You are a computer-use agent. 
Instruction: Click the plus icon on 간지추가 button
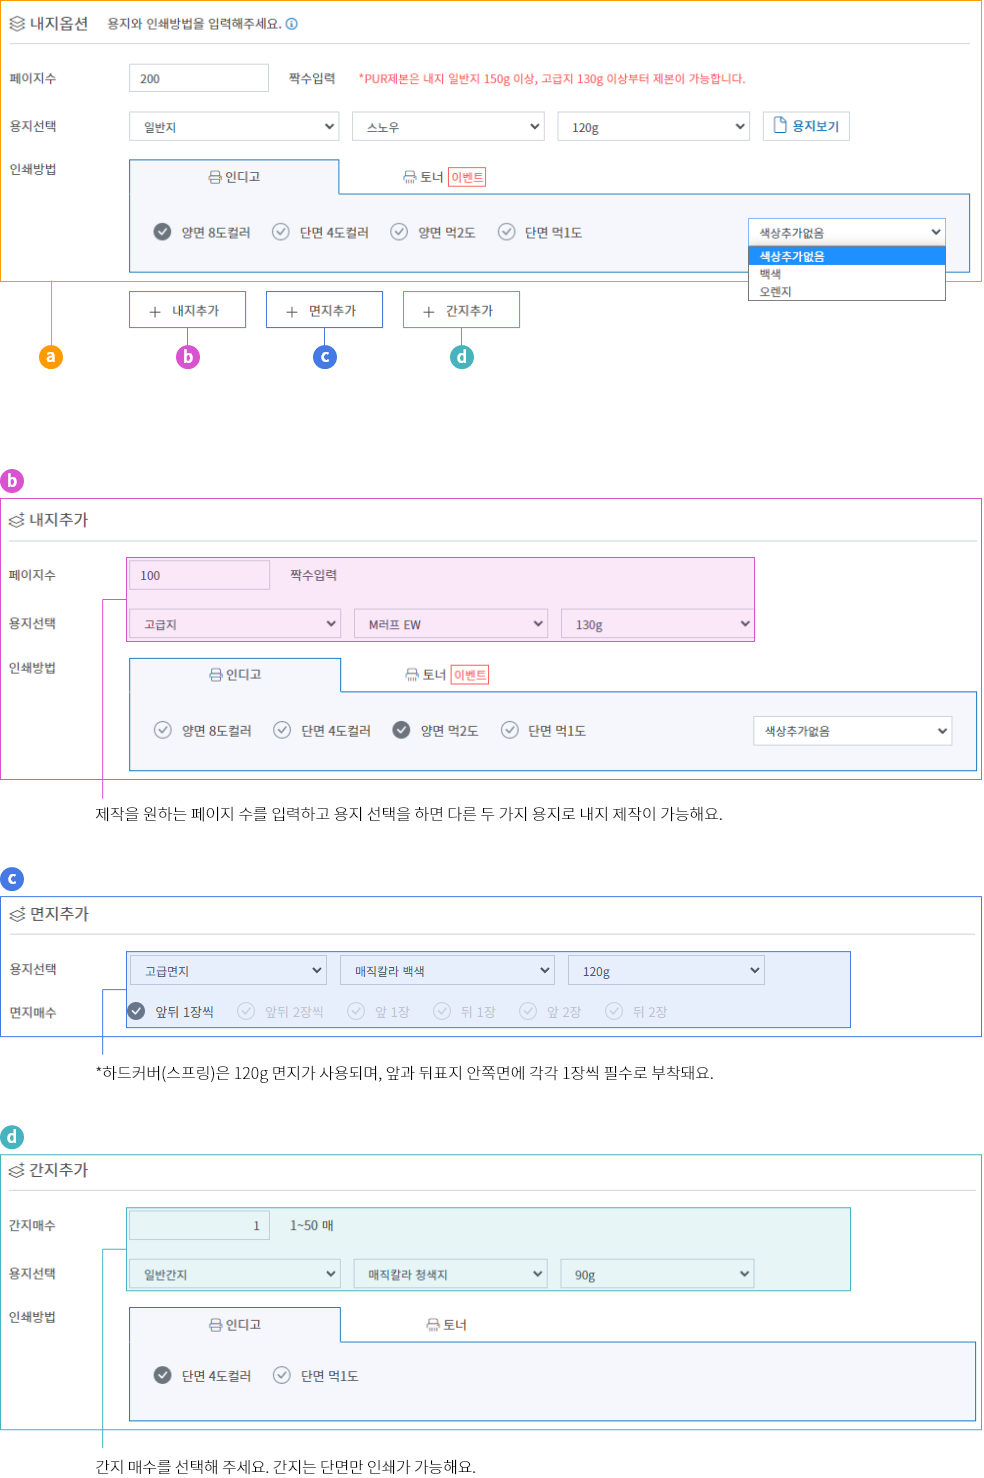tap(429, 312)
